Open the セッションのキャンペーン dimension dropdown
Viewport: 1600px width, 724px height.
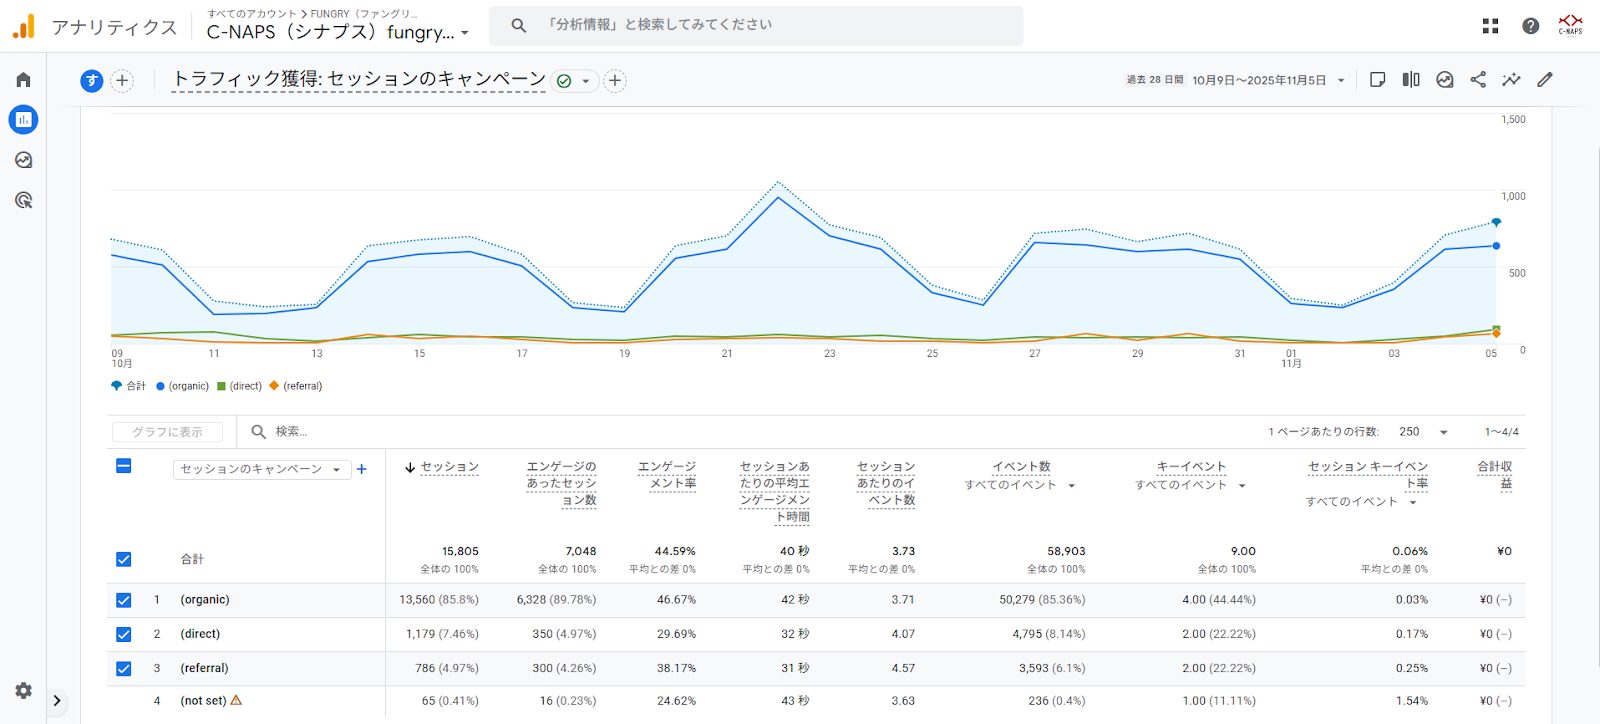point(261,469)
